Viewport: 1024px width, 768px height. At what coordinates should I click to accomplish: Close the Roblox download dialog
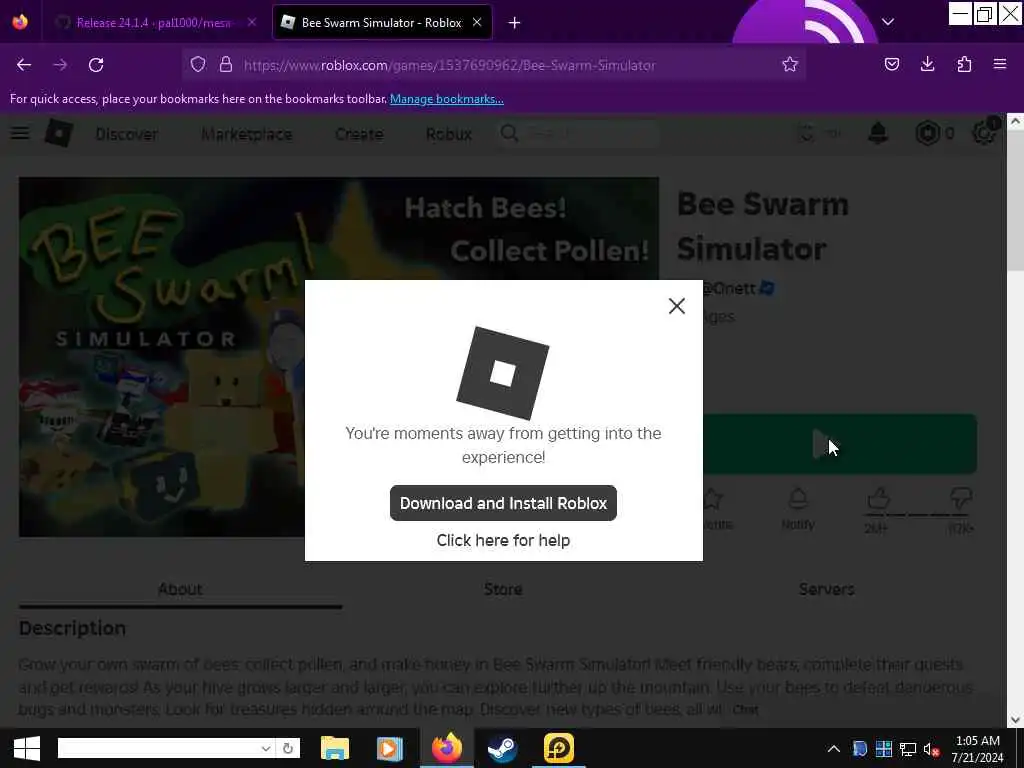point(677,306)
